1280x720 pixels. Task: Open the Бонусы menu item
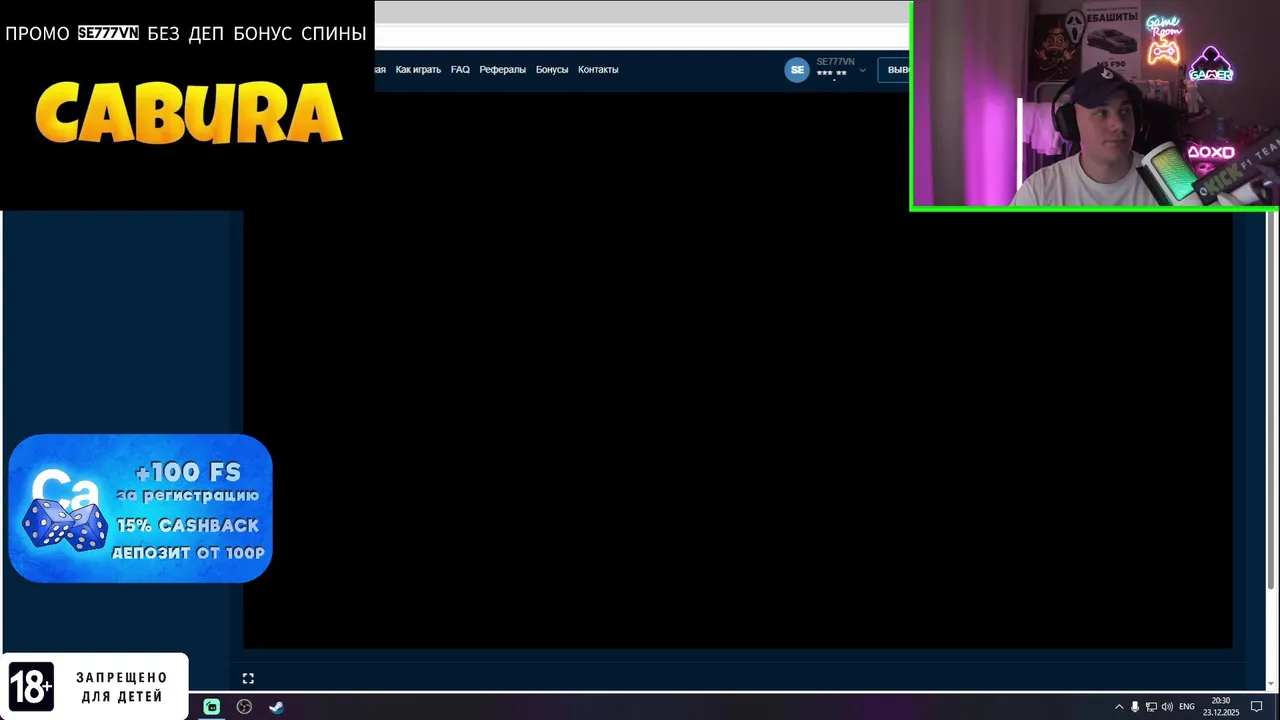[552, 70]
